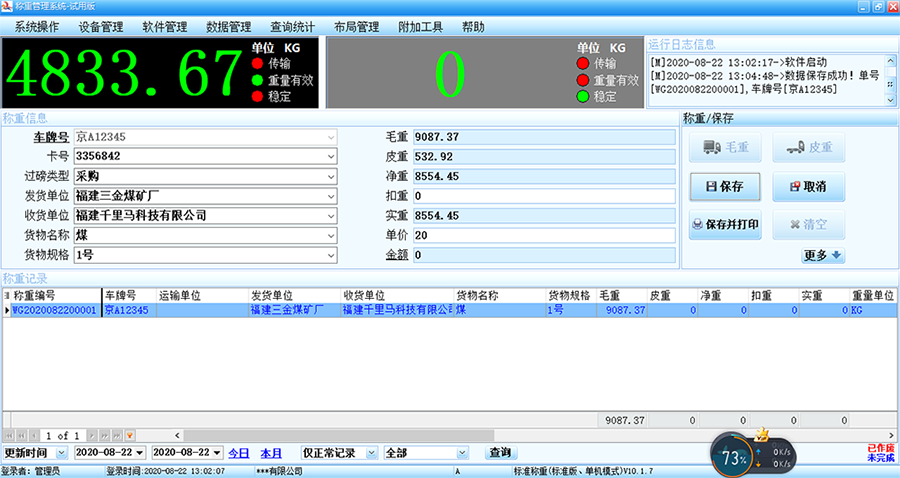Click the application icon in title bar
Screen dimensions: 900x478
(x=6, y=6)
